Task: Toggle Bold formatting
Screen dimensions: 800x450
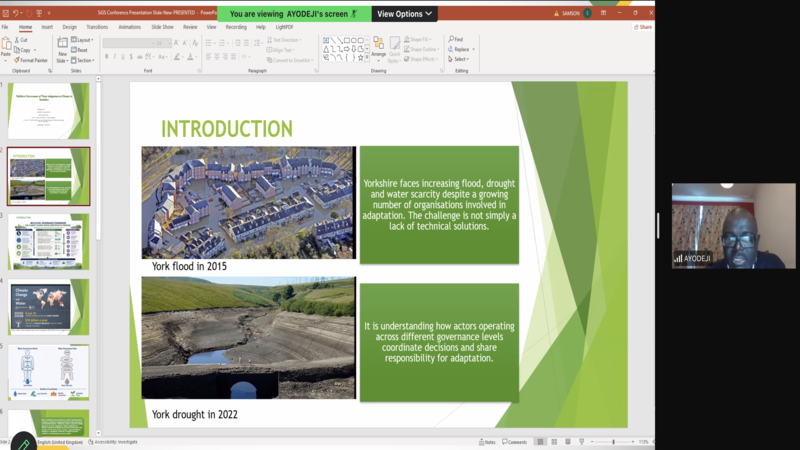Action: [x=107, y=57]
